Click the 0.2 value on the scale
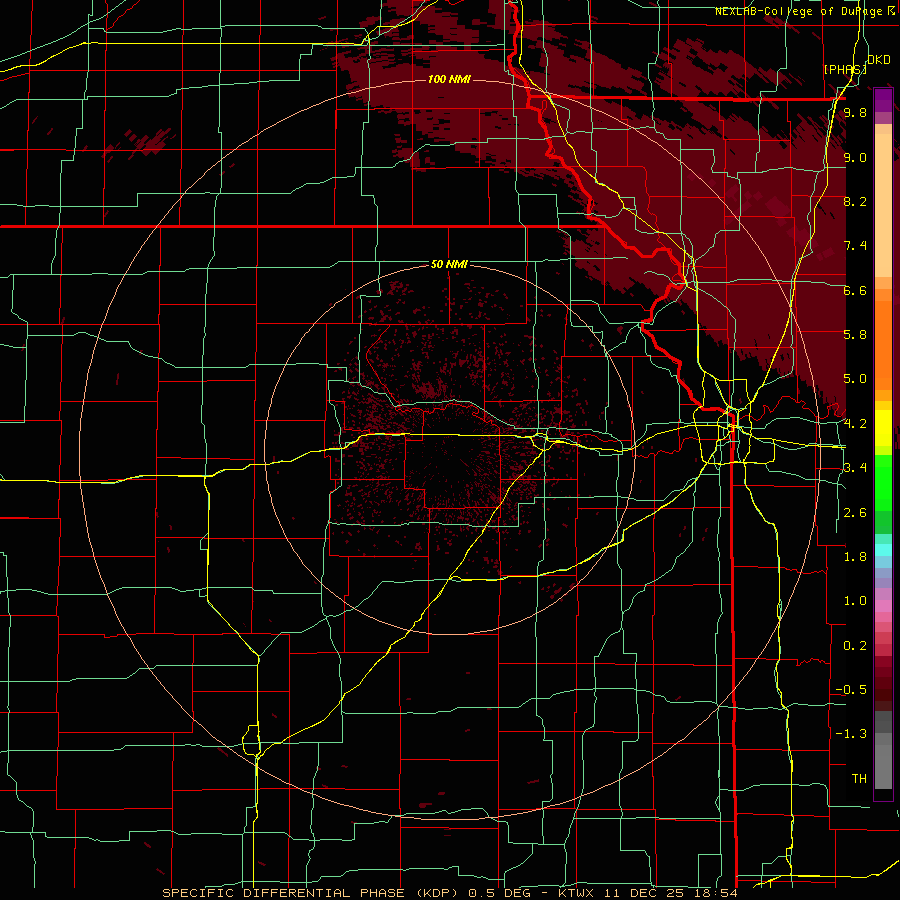900x900 pixels. point(855,646)
